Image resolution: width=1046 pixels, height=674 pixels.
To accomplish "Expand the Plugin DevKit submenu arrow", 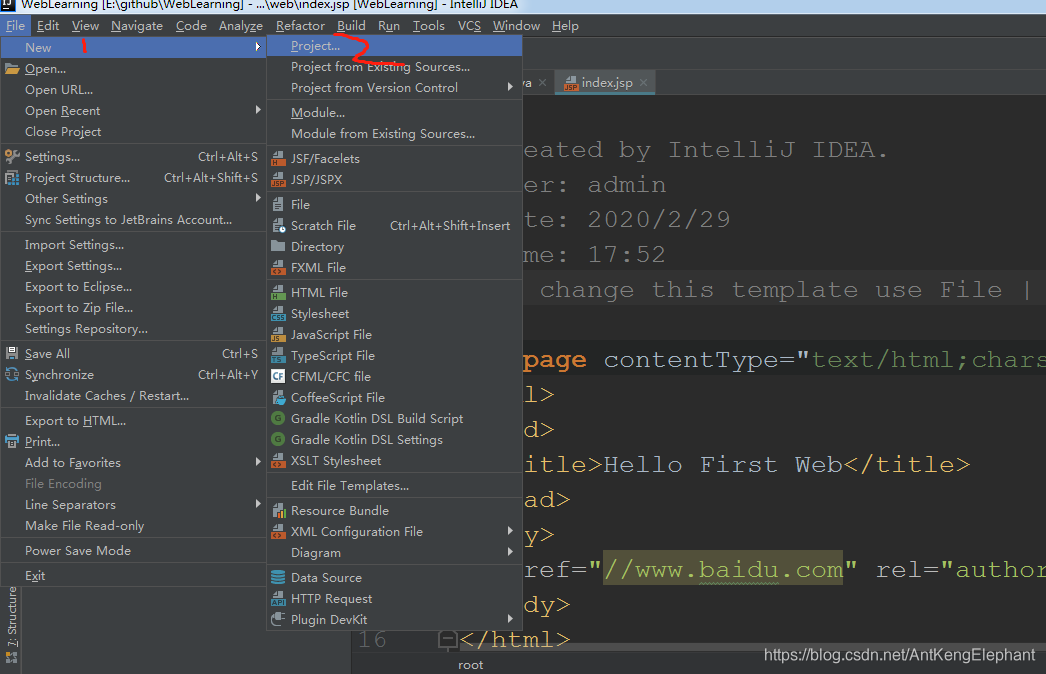I will 510,619.
